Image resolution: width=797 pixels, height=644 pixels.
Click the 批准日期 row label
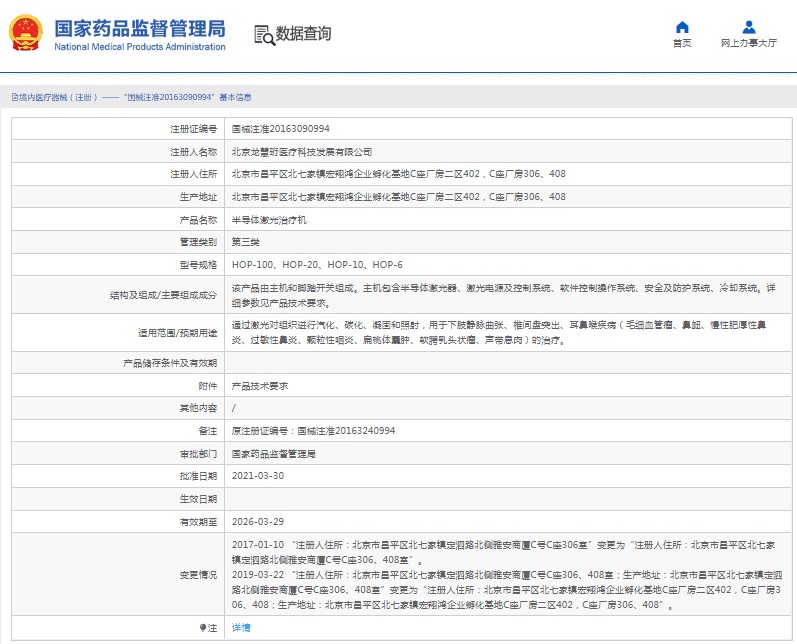[x=198, y=476]
